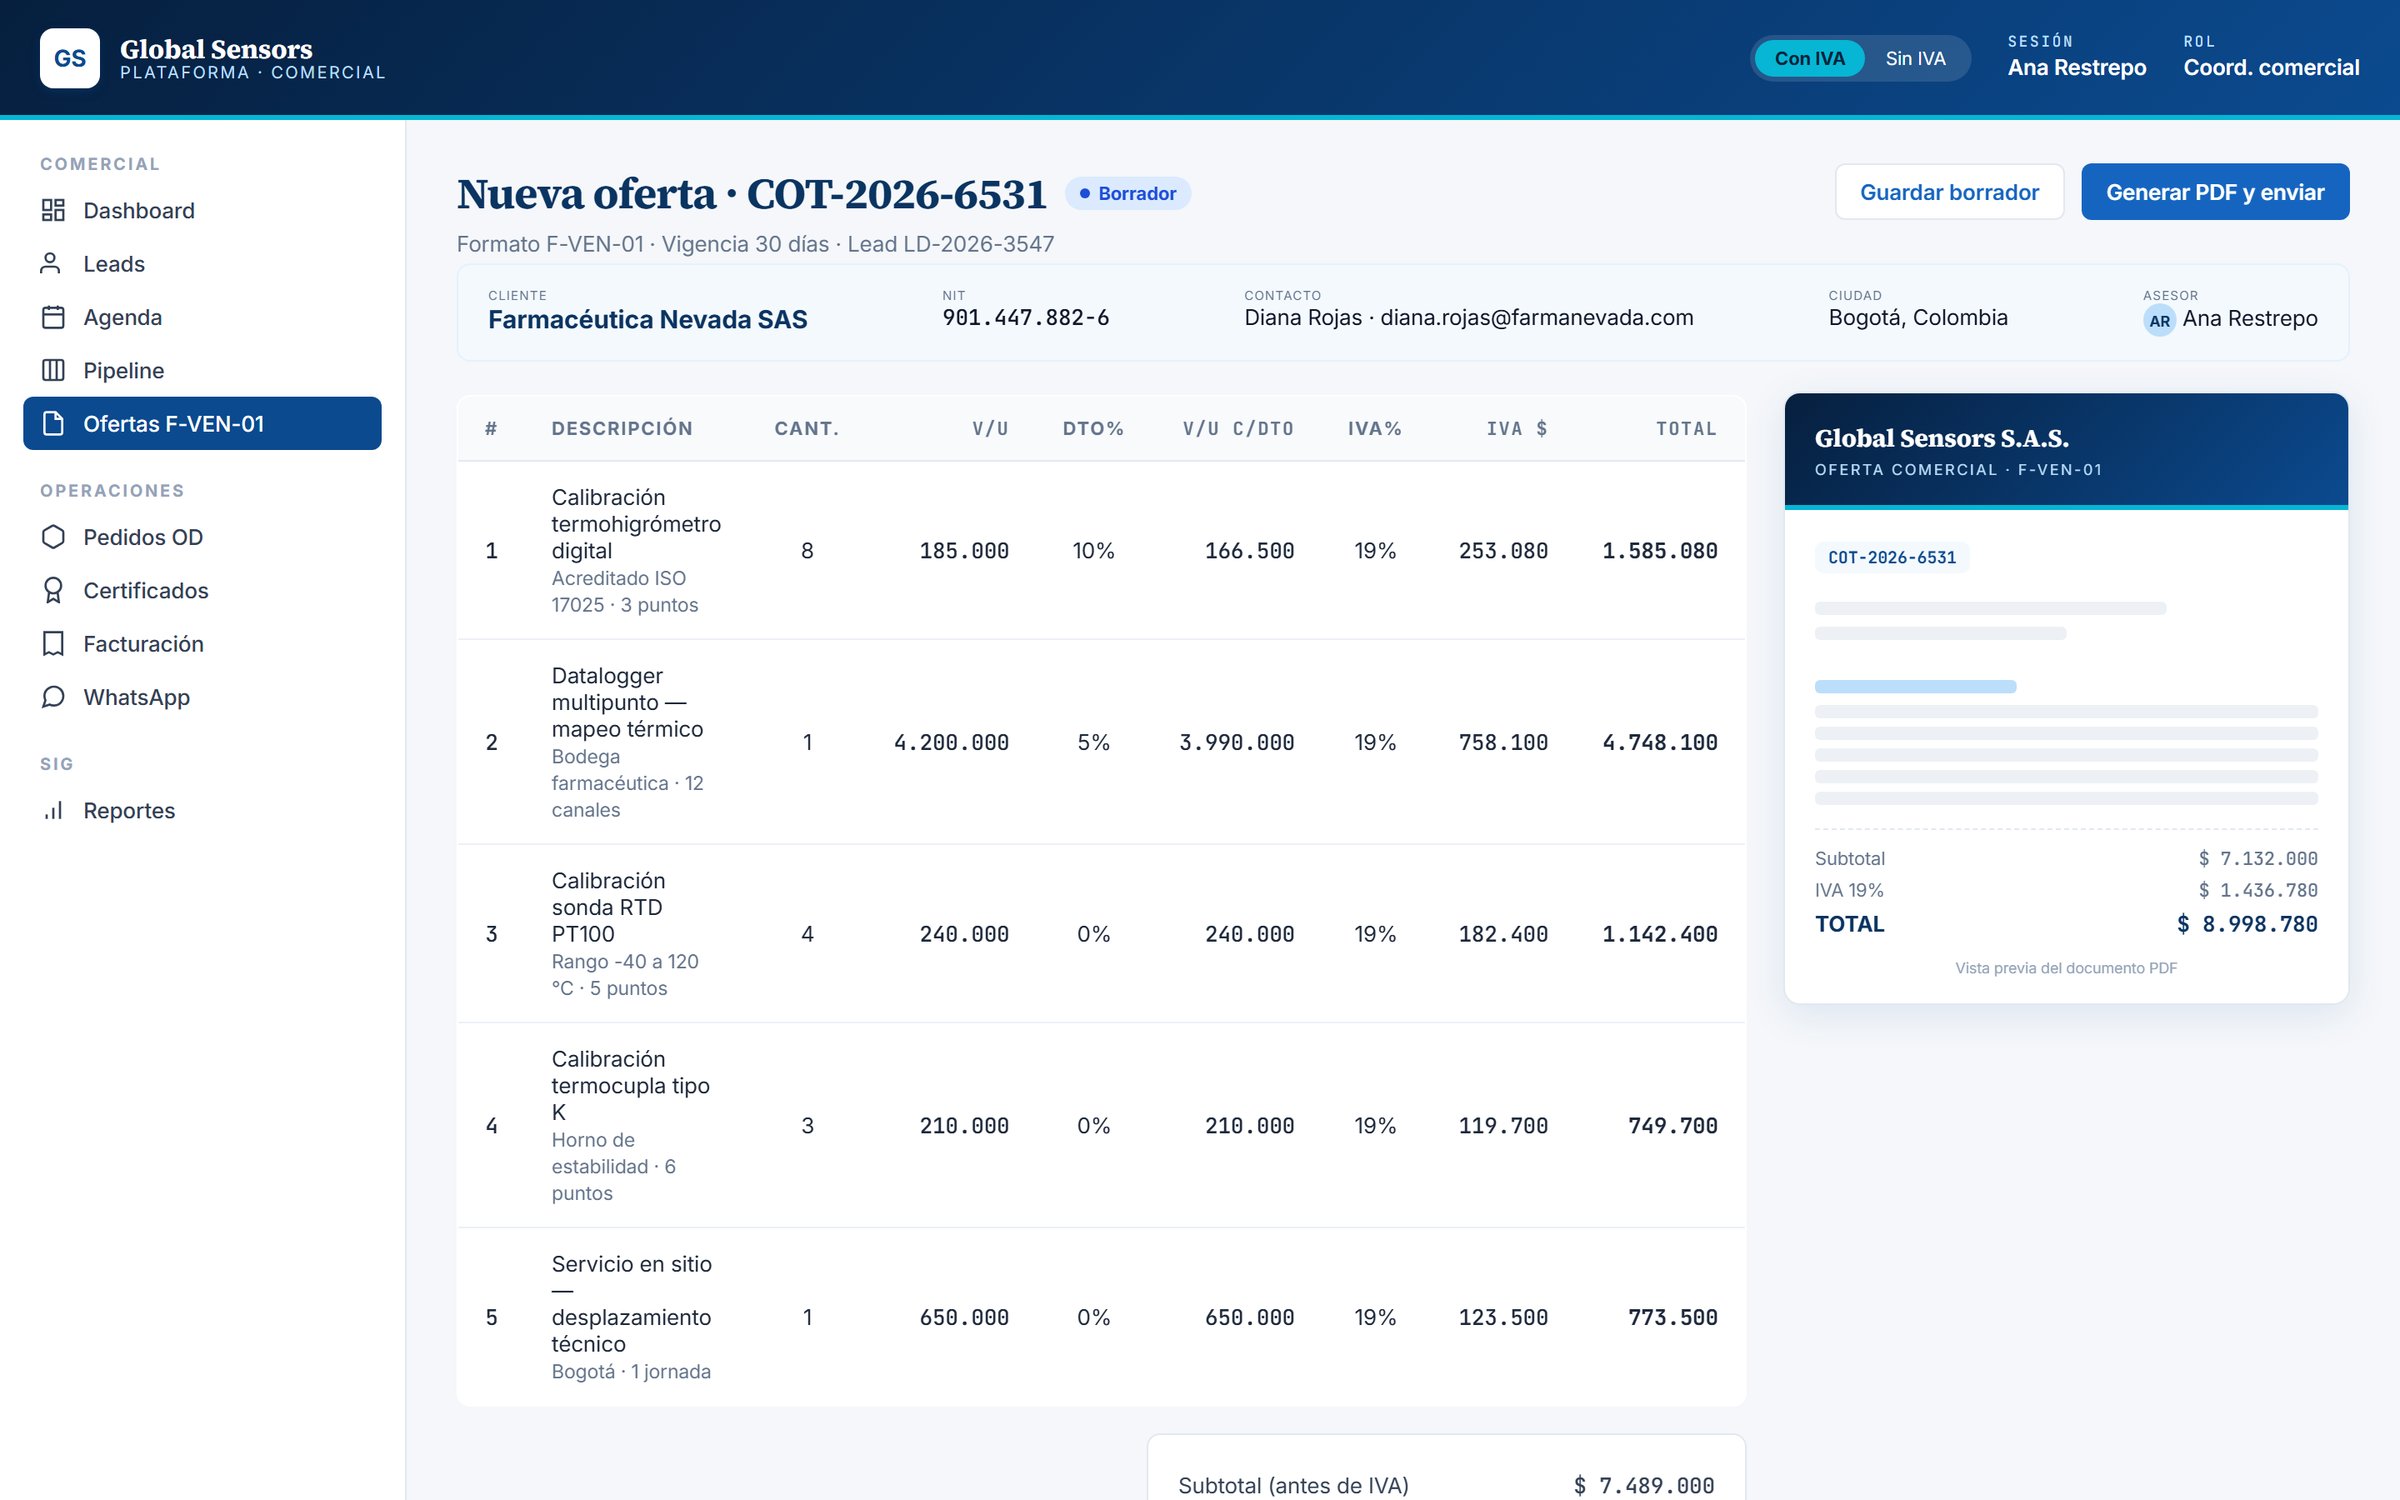Switch pricing to Sin IVA
2400x1500 pixels.
point(1915,58)
